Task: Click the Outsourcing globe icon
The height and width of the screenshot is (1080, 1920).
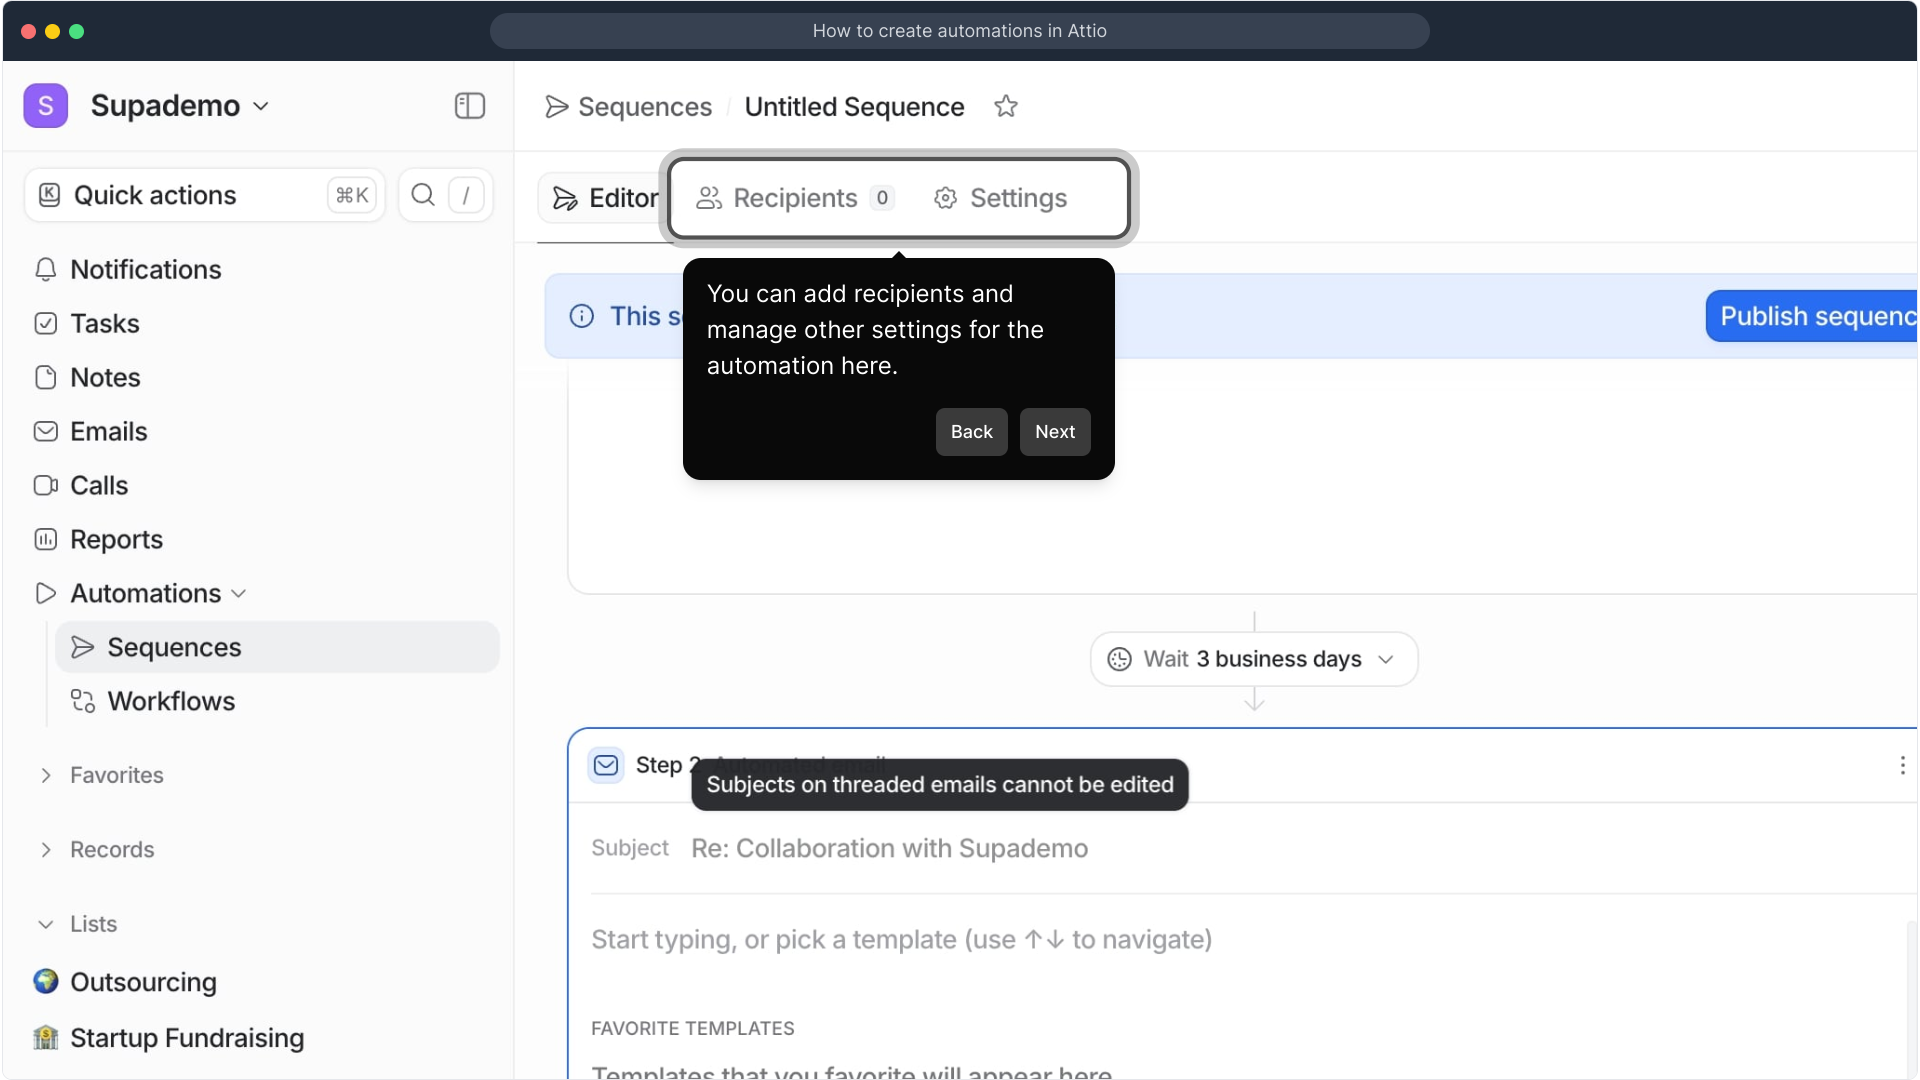Action: 46,982
